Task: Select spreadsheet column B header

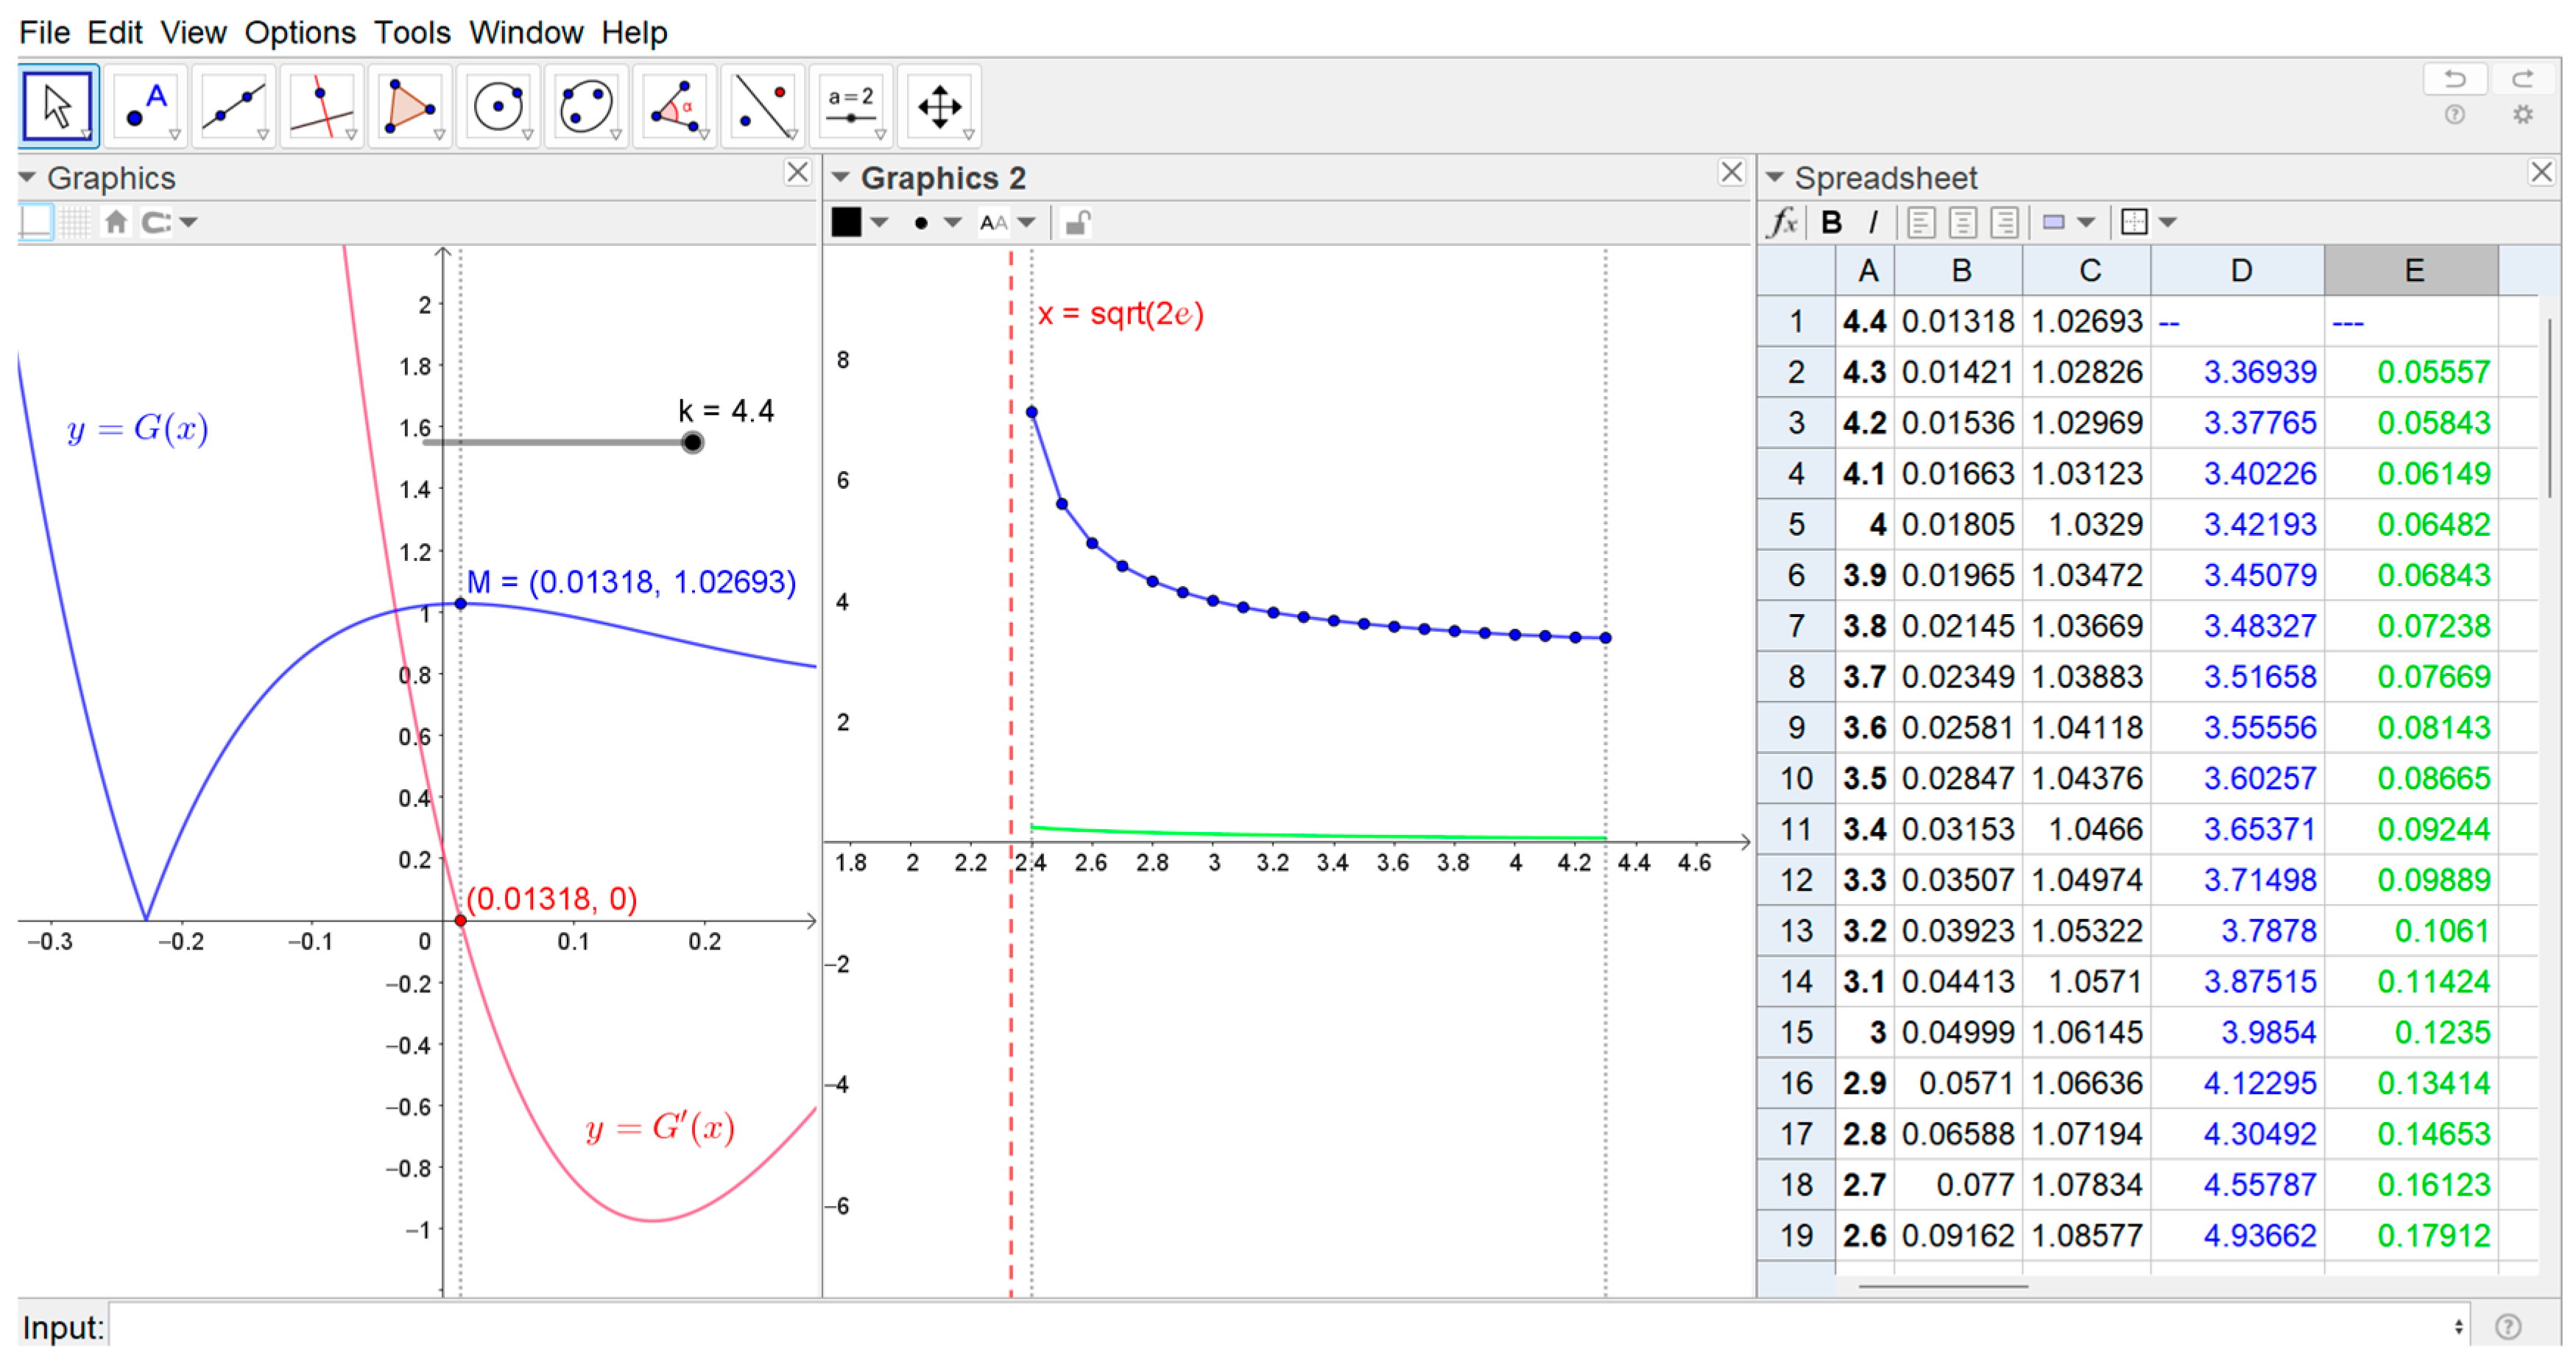Action: pos(1959,270)
